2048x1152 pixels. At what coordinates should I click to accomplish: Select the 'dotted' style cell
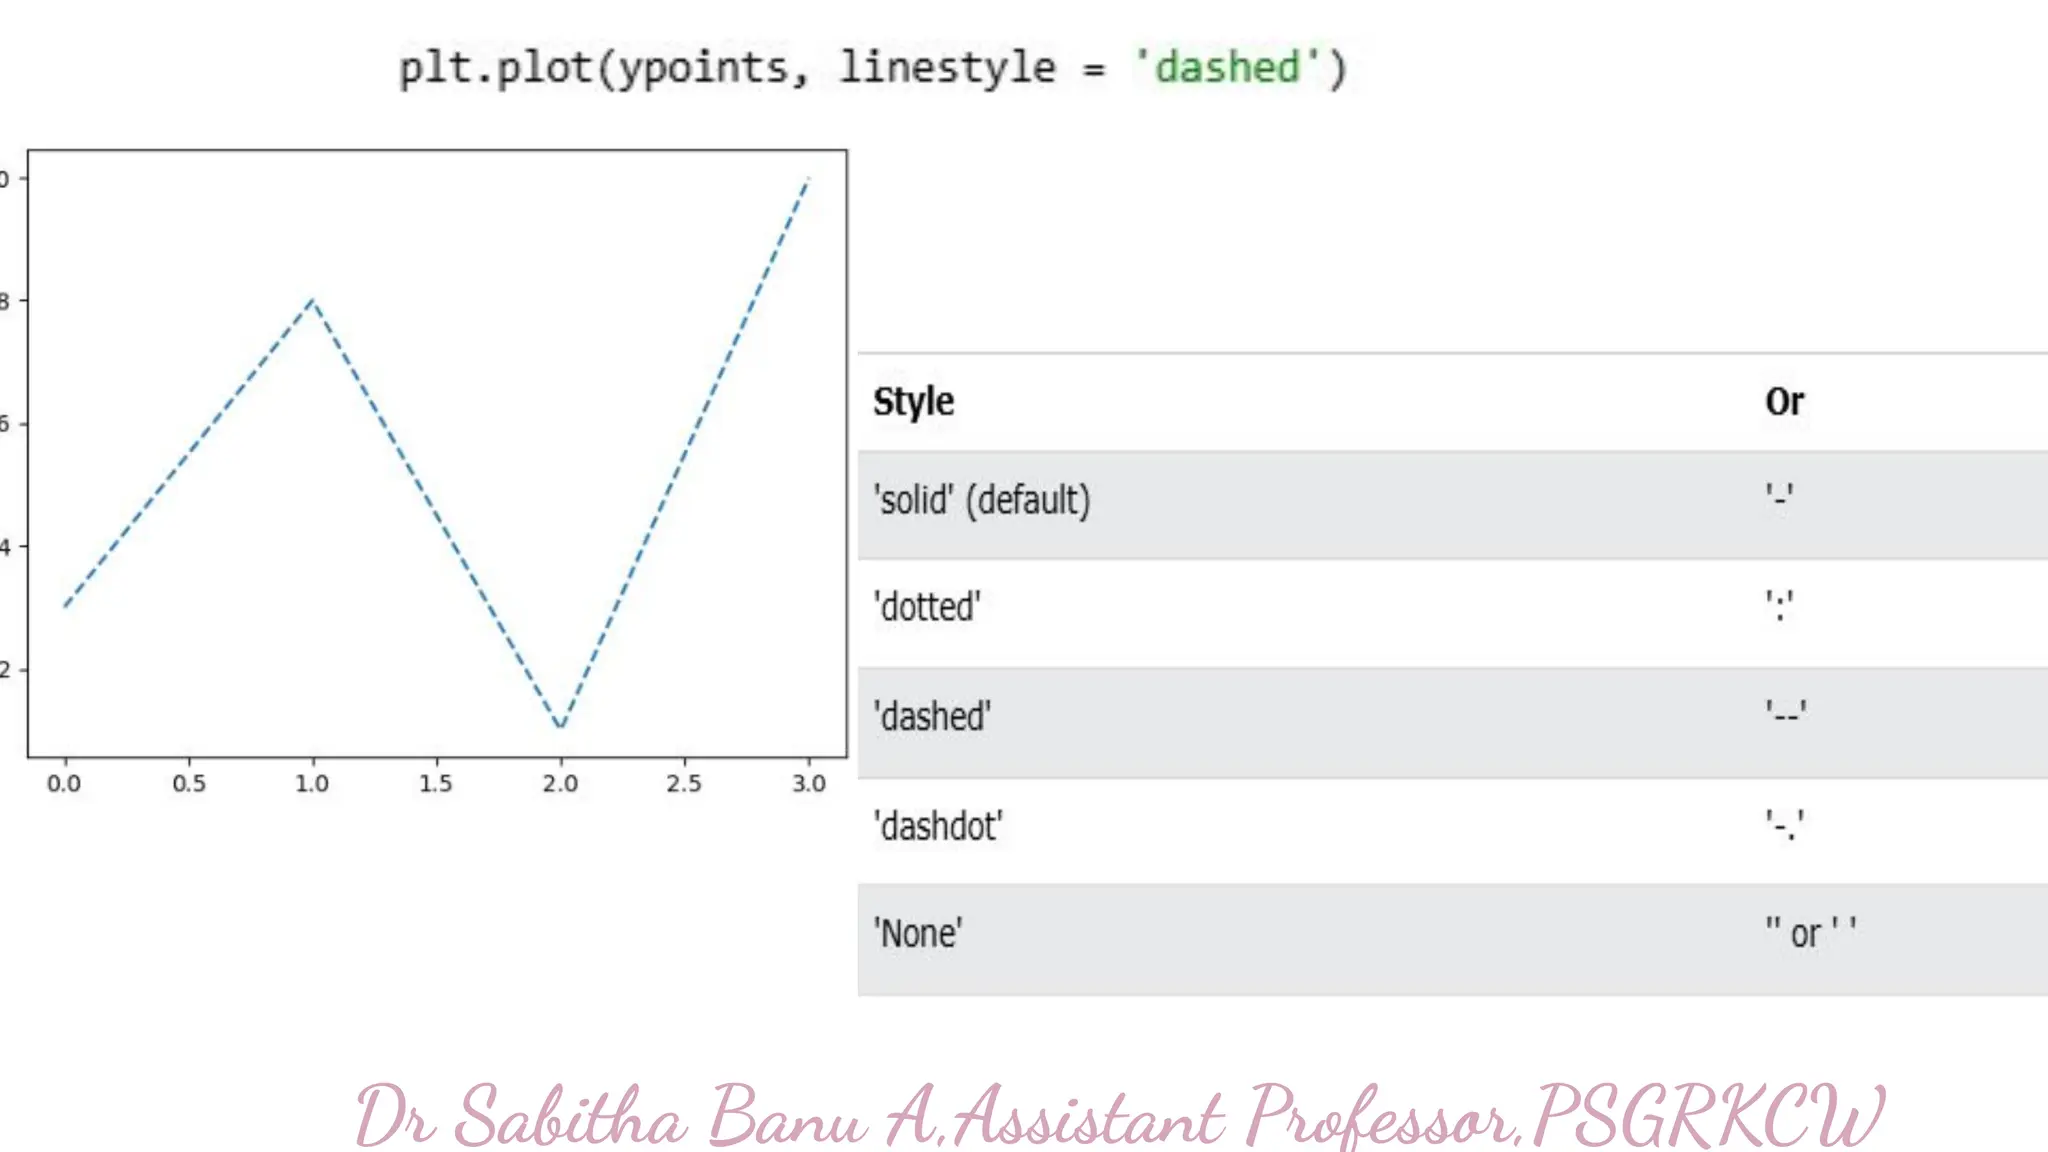(x=927, y=607)
